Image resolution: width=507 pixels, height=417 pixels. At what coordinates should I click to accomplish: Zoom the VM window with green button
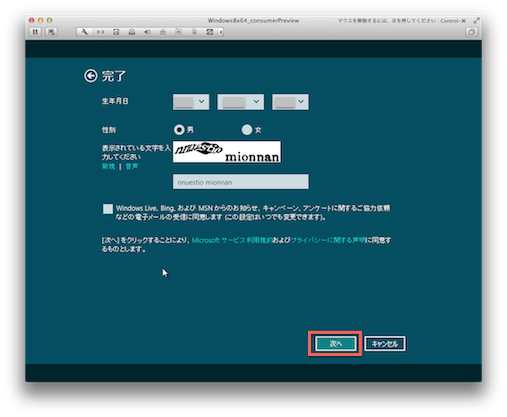49,20
